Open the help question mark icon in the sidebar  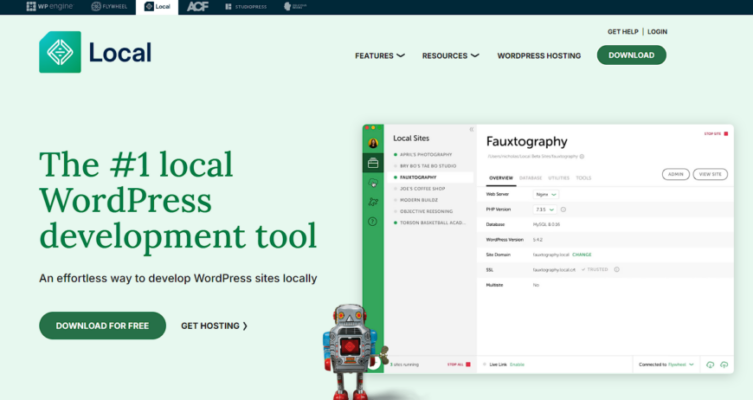(373, 221)
